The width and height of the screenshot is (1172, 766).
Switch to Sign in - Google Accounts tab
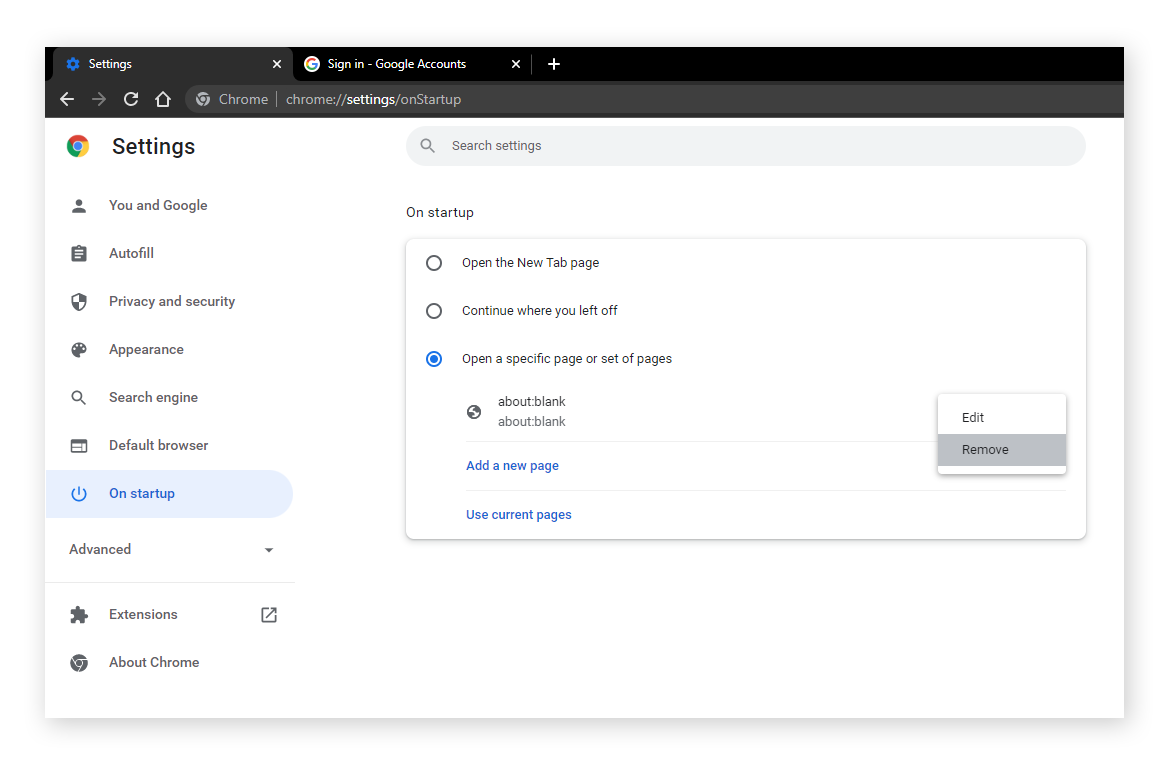[412, 64]
